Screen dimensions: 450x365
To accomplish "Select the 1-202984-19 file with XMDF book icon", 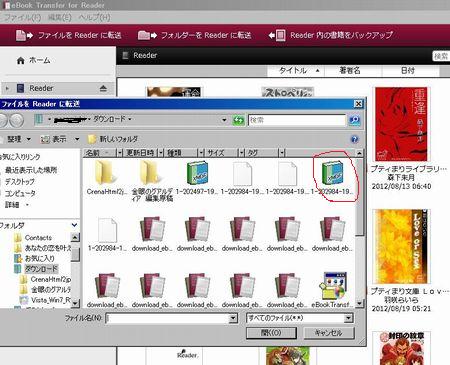I will tap(332, 178).
